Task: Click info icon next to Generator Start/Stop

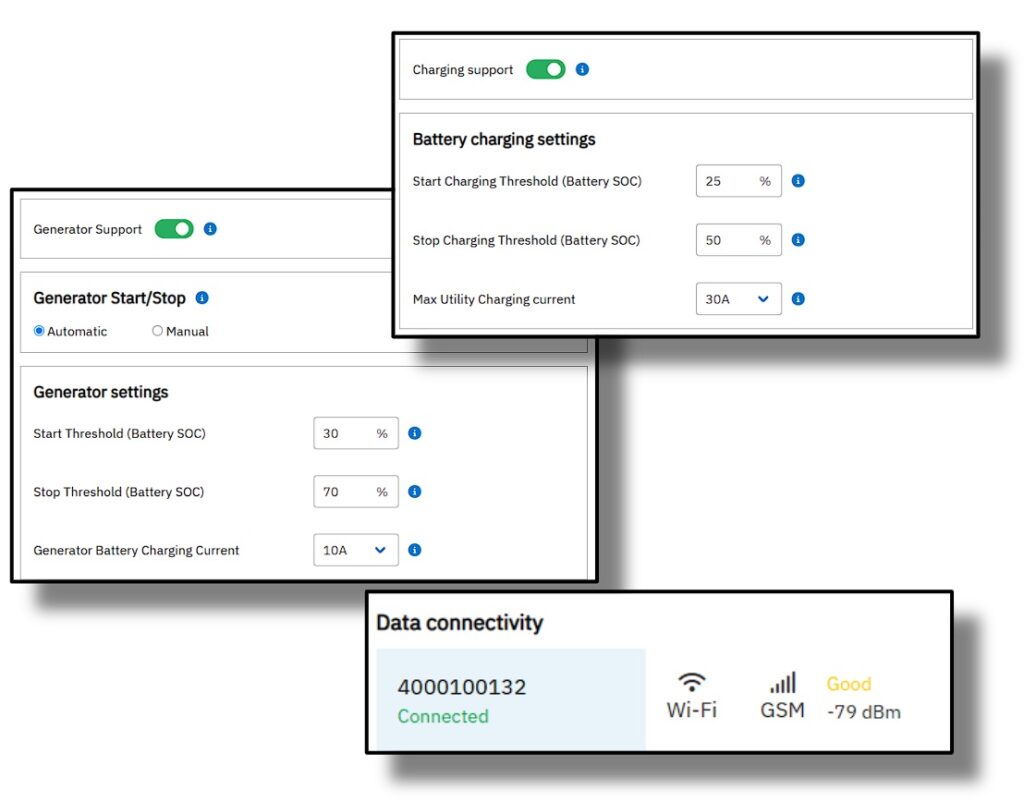Action: pyautogui.click(x=202, y=298)
